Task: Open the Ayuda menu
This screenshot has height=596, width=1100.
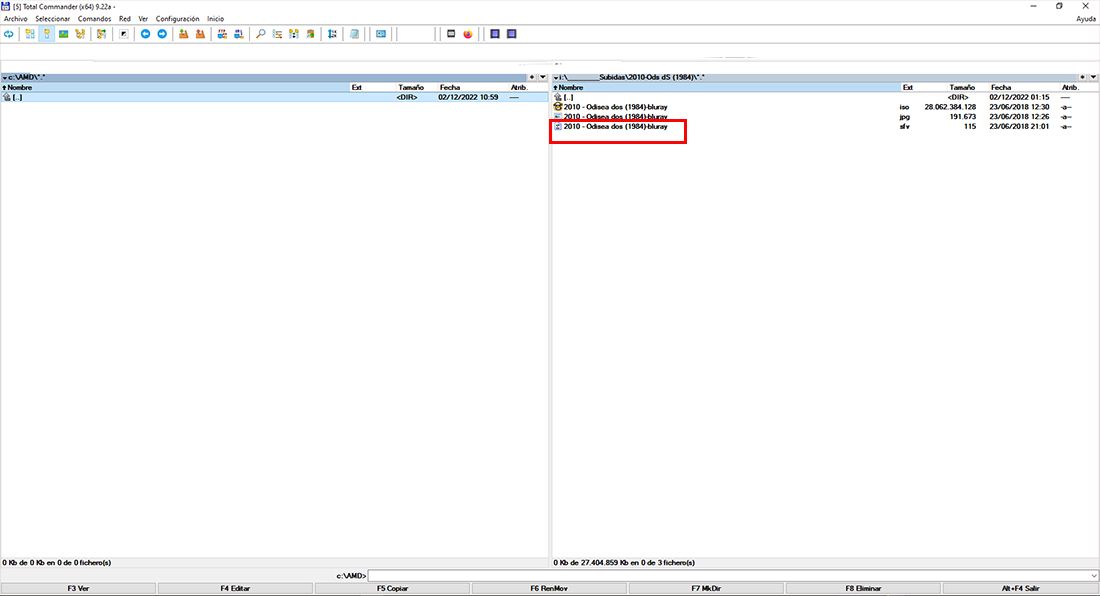Action: pos(1086,19)
